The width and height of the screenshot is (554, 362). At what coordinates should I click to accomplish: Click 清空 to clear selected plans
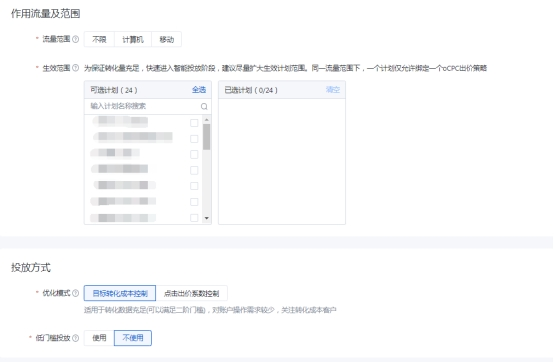tap(333, 90)
